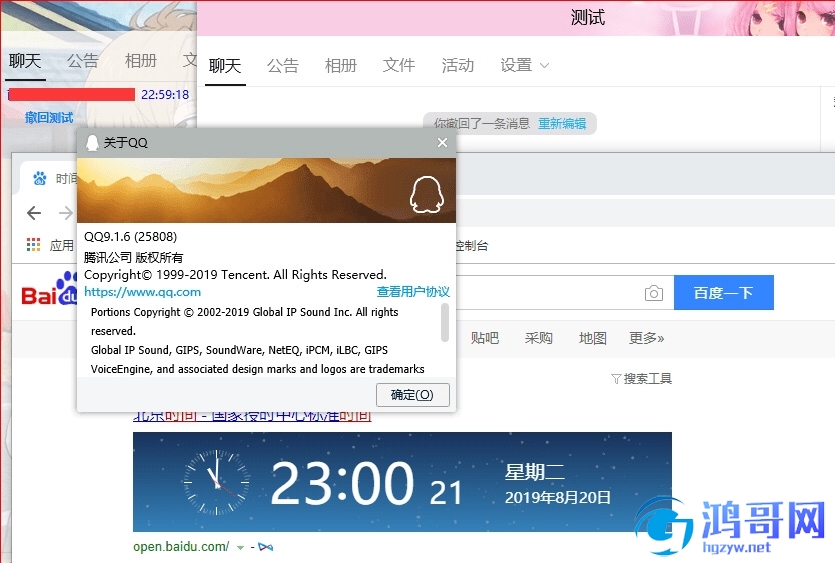Click the Baidu logo on search page
Image resolution: width=835 pixels, height=563 pixels.
[x=49, y=290]
